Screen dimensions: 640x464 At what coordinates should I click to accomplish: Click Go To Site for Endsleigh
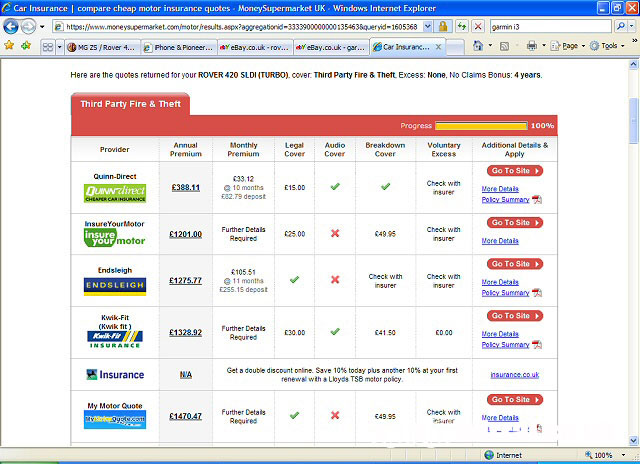click(x=515, y=264)
